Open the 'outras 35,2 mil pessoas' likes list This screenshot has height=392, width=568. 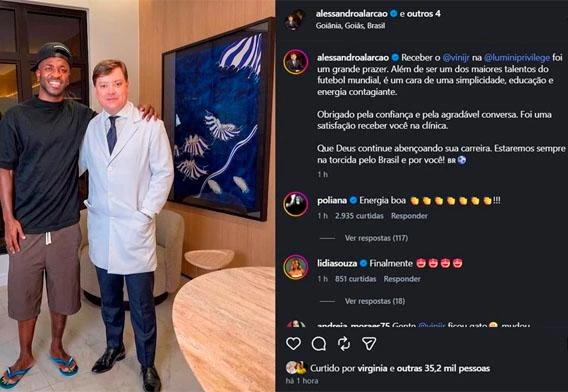[x=443, y=368]
